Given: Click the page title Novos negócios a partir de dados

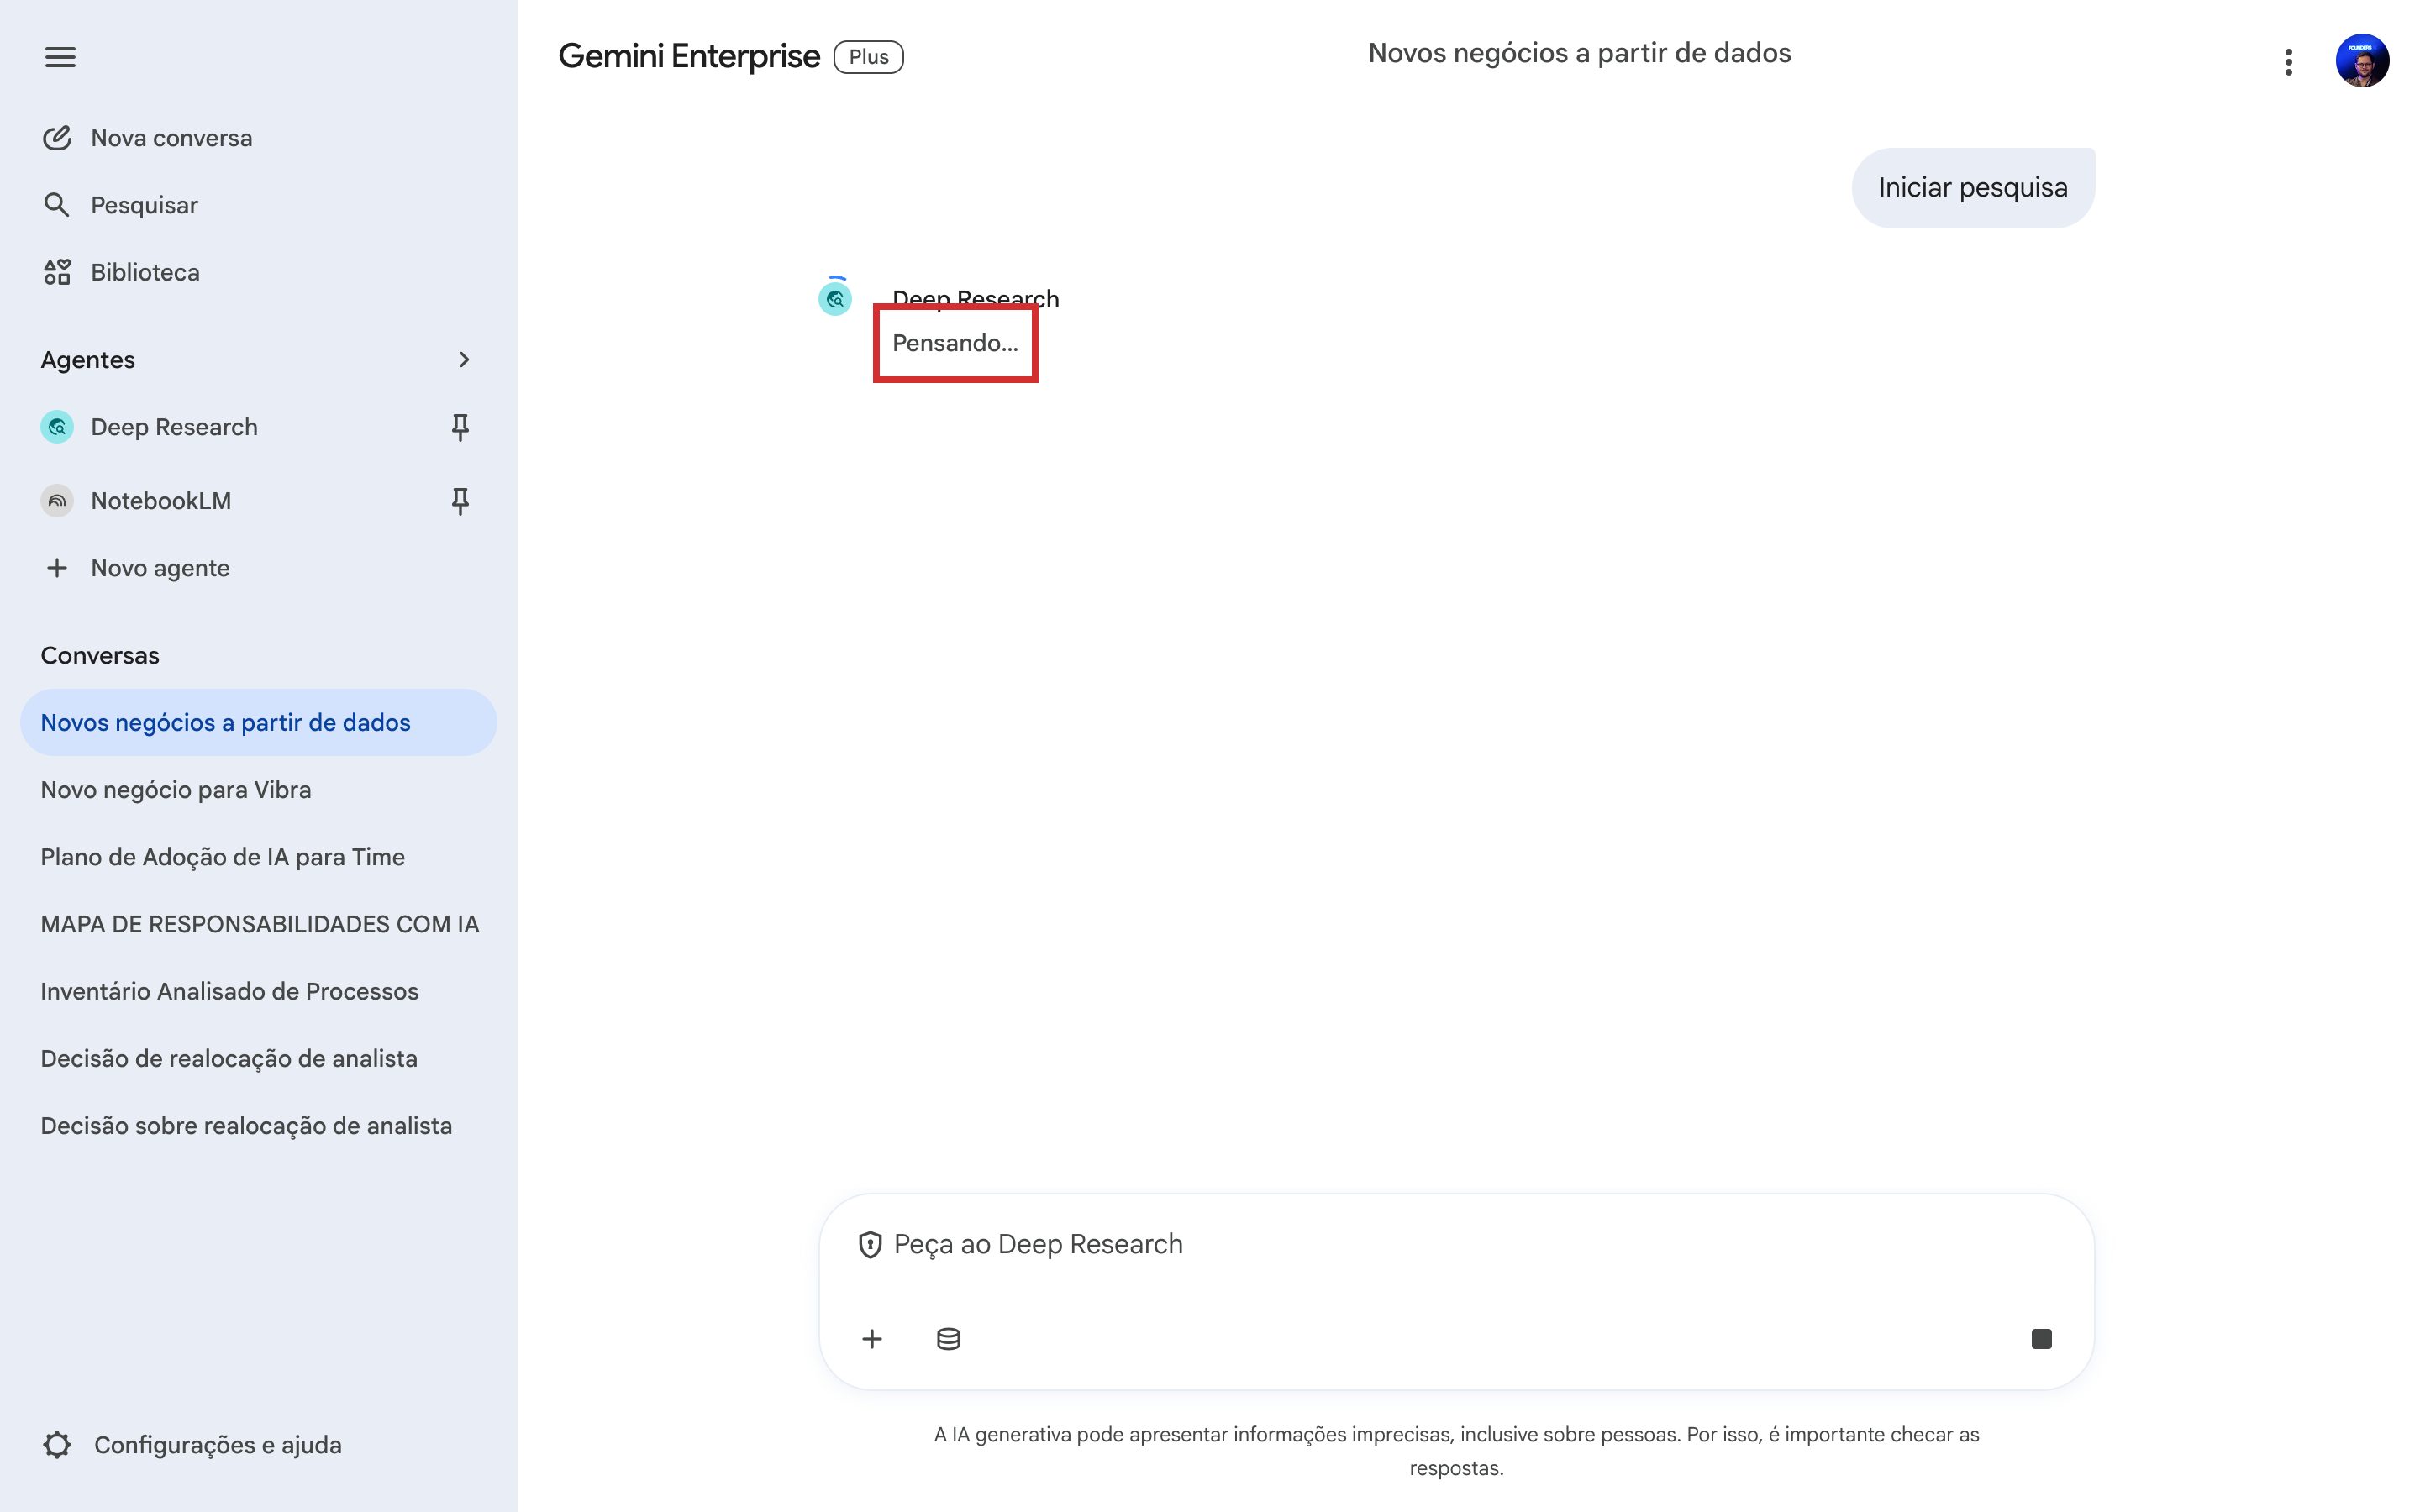Looking at the screenshot, I should (1579, 53).
